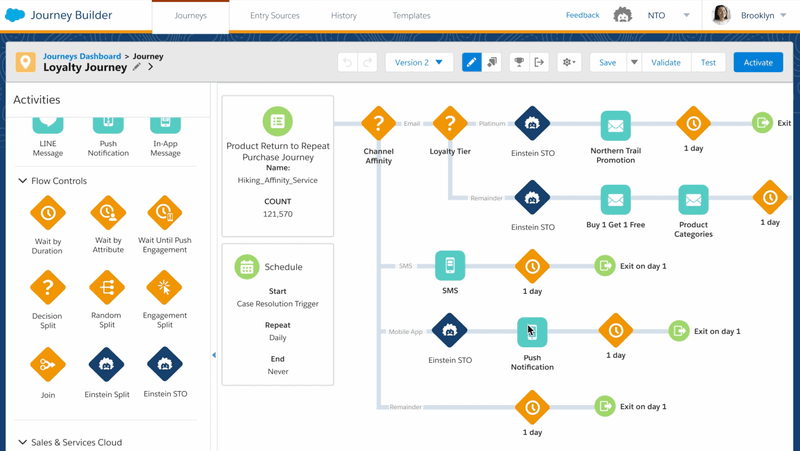Viewport: 800px width, 451px height.
Task: Open the Version 2 dropdown
Action: (419, 62)
